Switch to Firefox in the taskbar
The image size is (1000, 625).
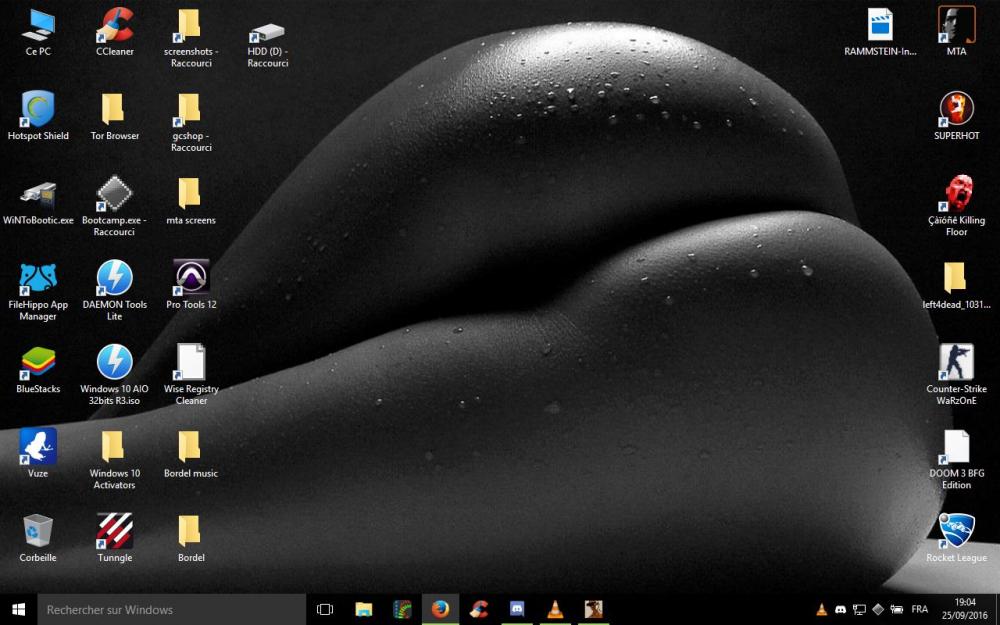tap(440, 609)
